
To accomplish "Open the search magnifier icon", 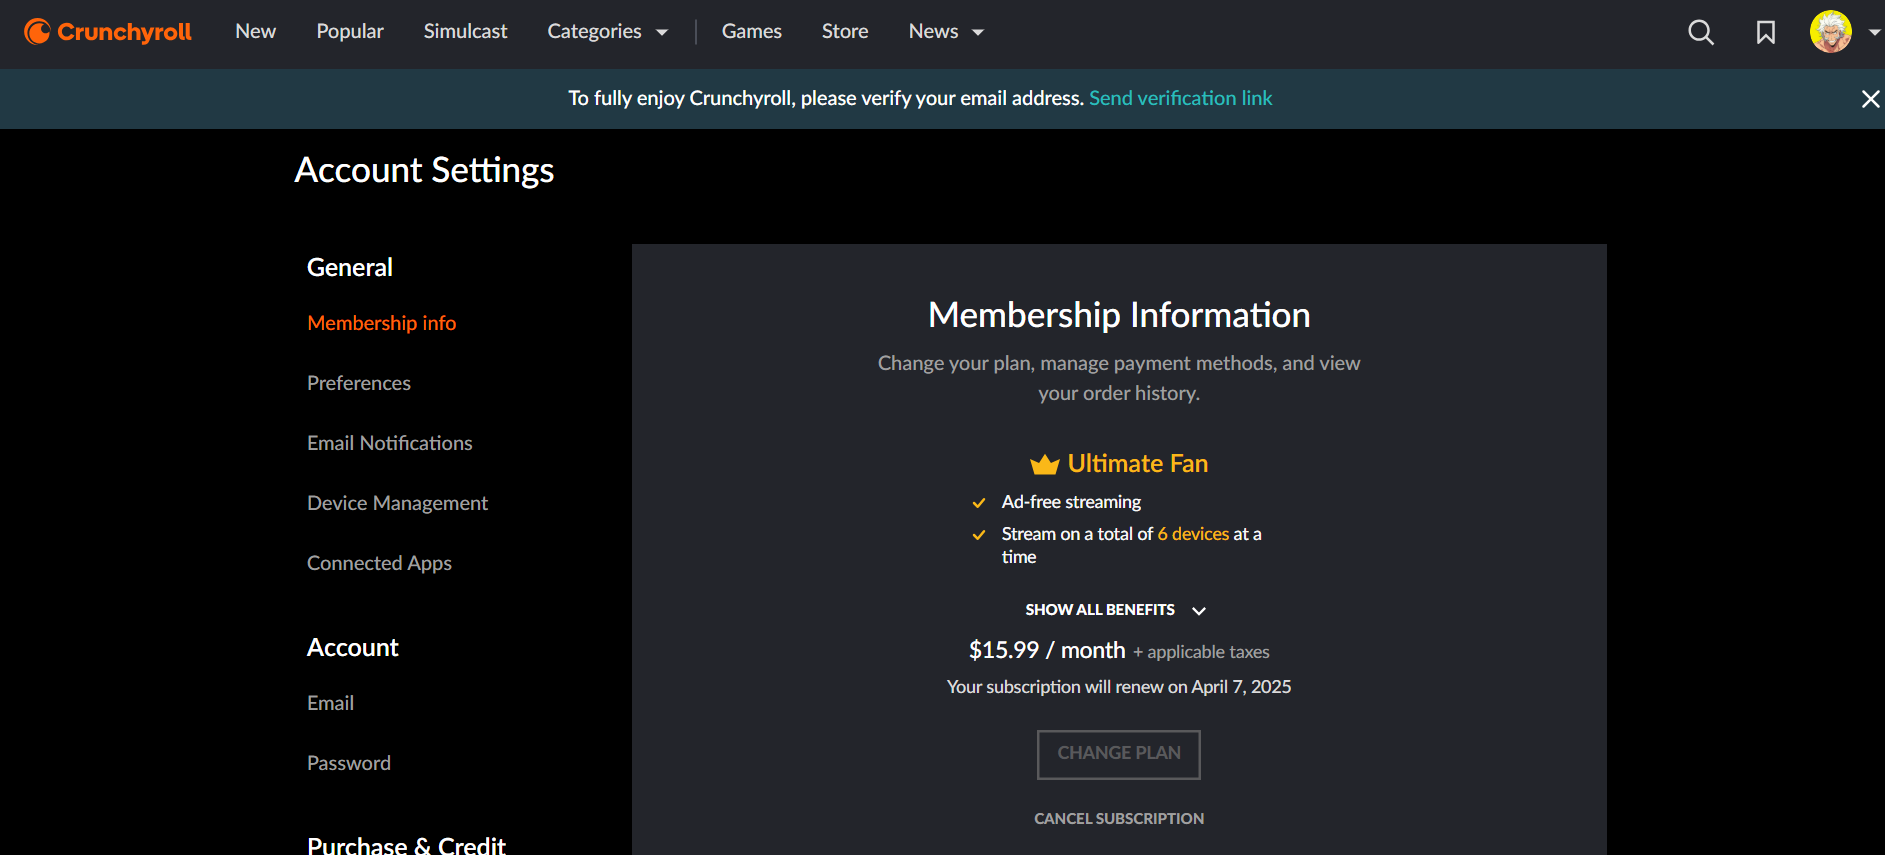I will [1700, 32].
